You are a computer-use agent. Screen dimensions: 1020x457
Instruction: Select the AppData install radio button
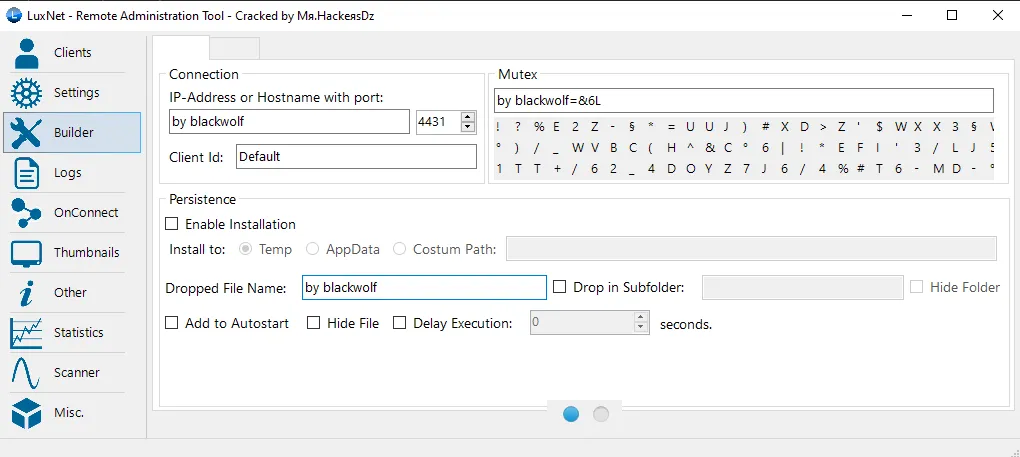click(313, 249)
